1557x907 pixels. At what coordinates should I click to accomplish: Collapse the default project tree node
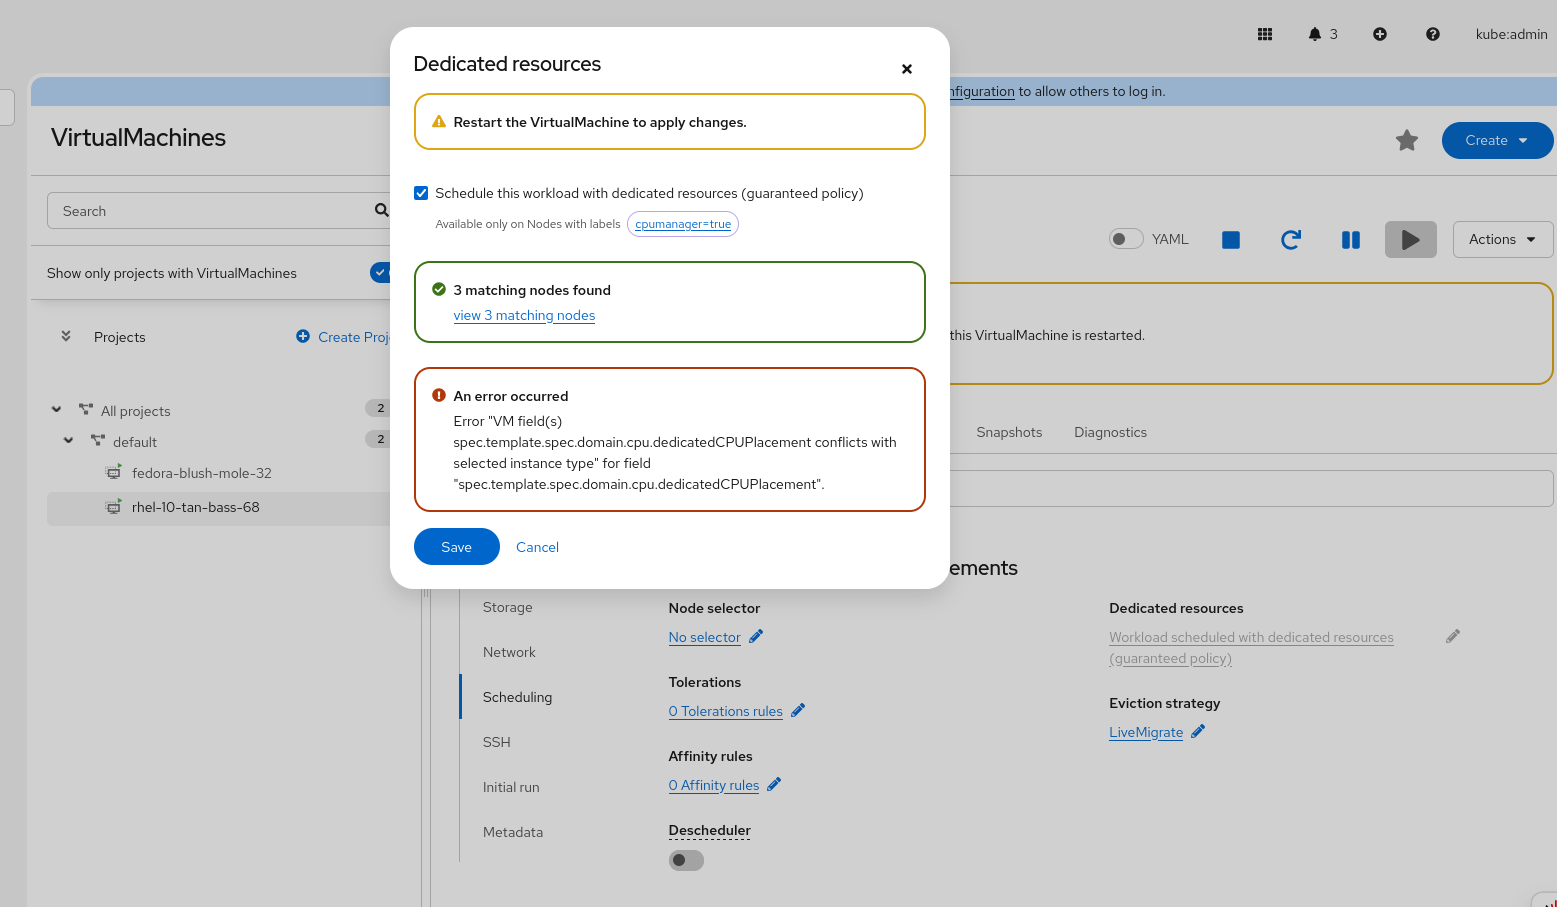pyautogui.click(x=68, y=441)
